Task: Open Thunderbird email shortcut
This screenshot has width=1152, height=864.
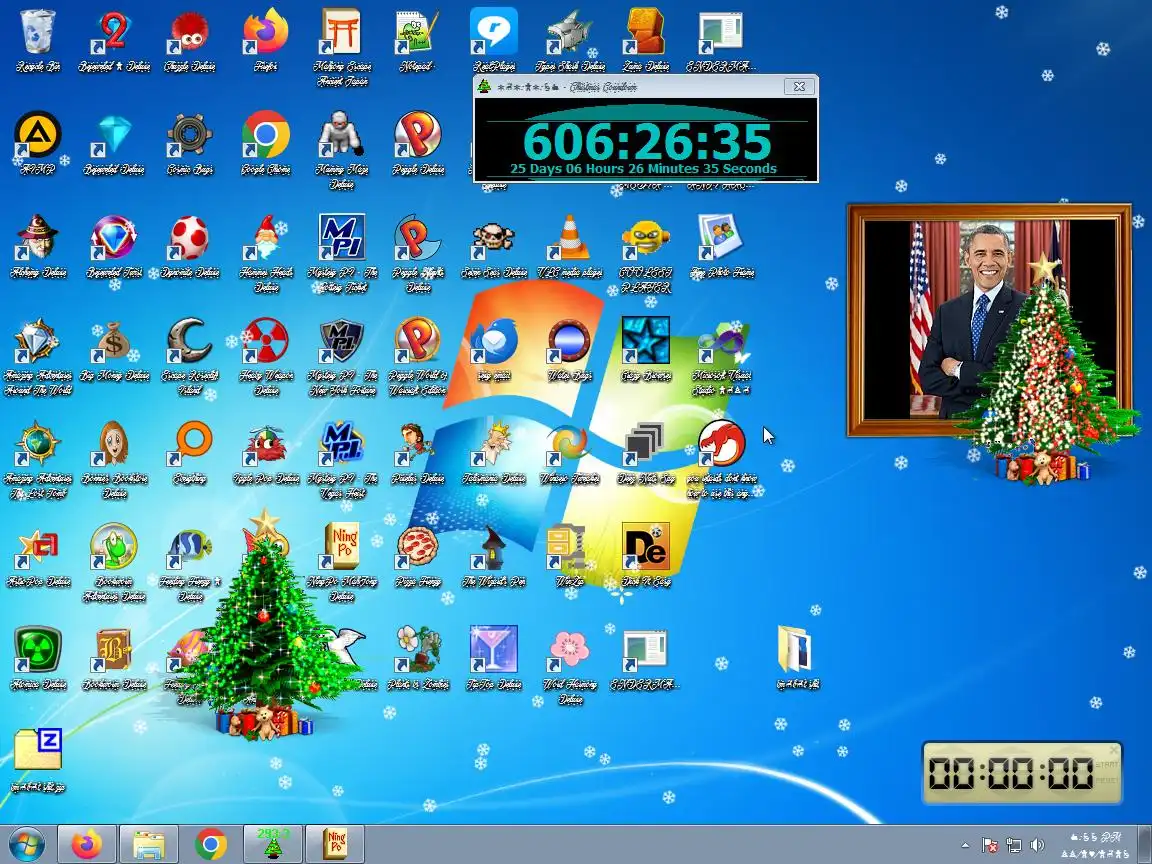Action: (494, 349)
